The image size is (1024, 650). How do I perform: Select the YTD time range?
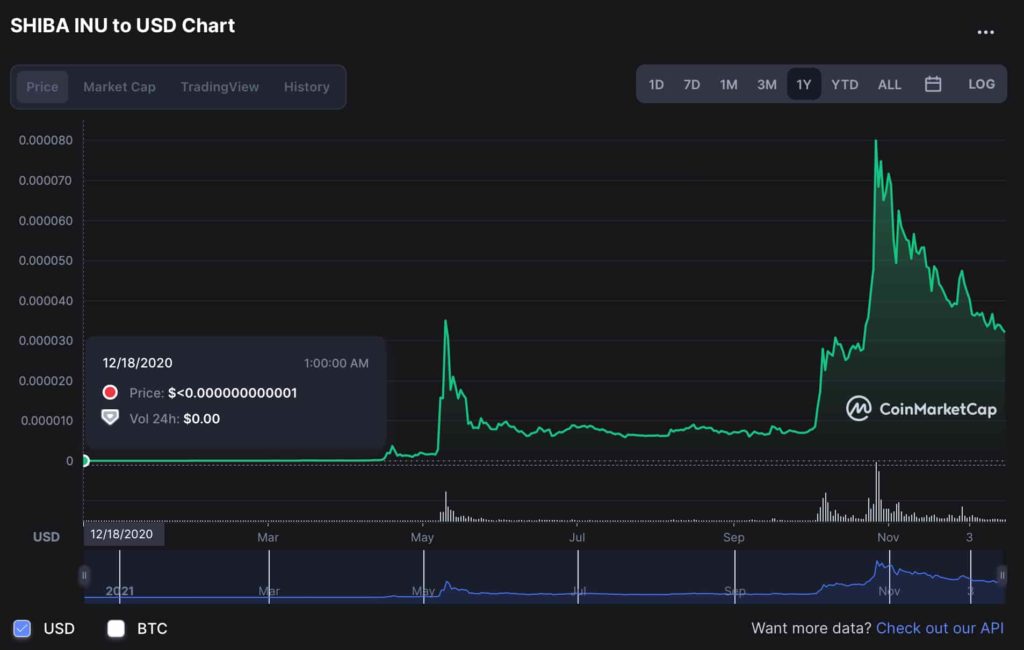click(x=844, y=84)
